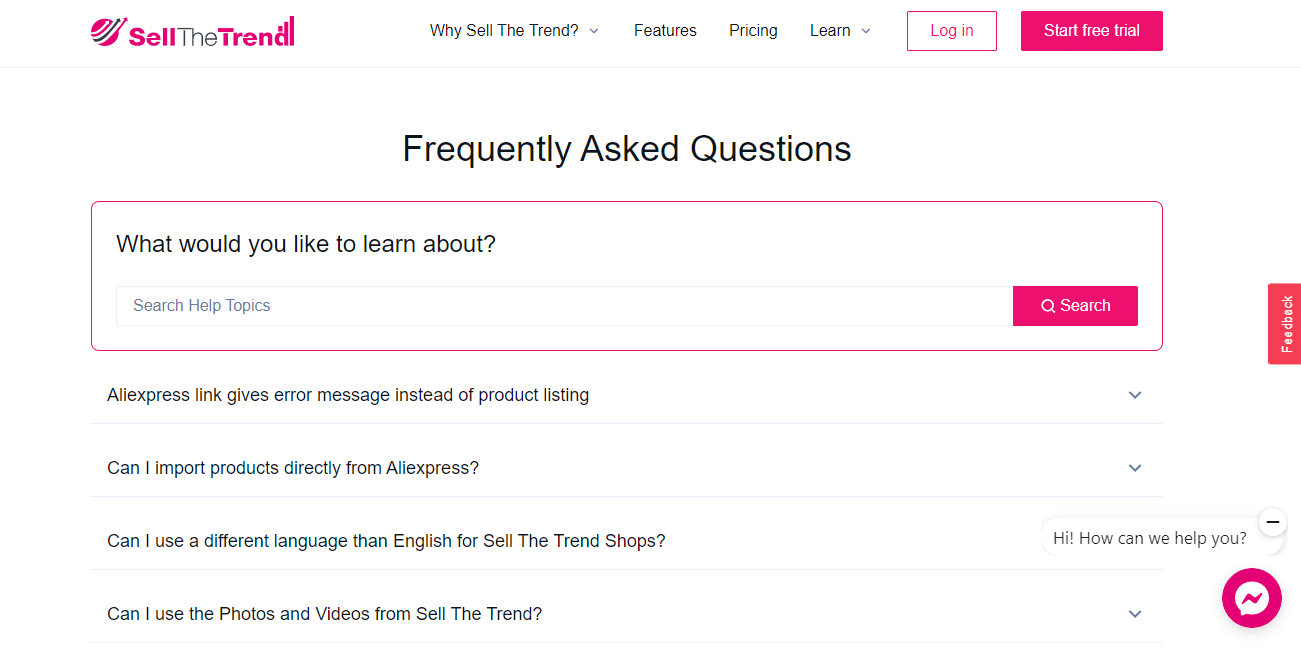The image size is (1301, 649).
Task: Open the red Feedback side tab
Action: (x=1285, y=324)
